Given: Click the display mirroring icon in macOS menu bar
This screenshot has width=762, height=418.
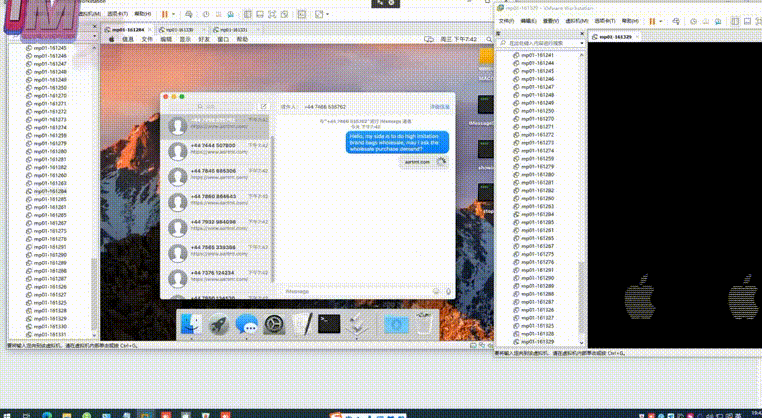Looking at the screenshot, I should 429,39.
